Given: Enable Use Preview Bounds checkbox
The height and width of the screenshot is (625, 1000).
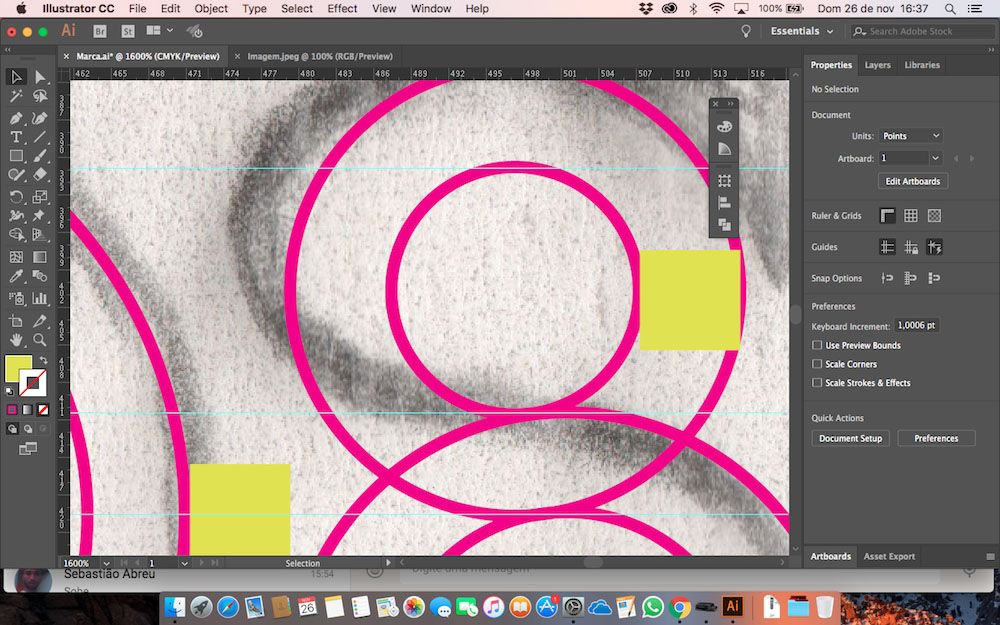Looking at the screenshot, I should 817,346.
